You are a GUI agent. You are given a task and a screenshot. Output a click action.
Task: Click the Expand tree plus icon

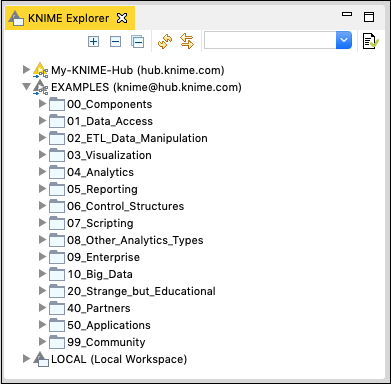pos(93,42)
